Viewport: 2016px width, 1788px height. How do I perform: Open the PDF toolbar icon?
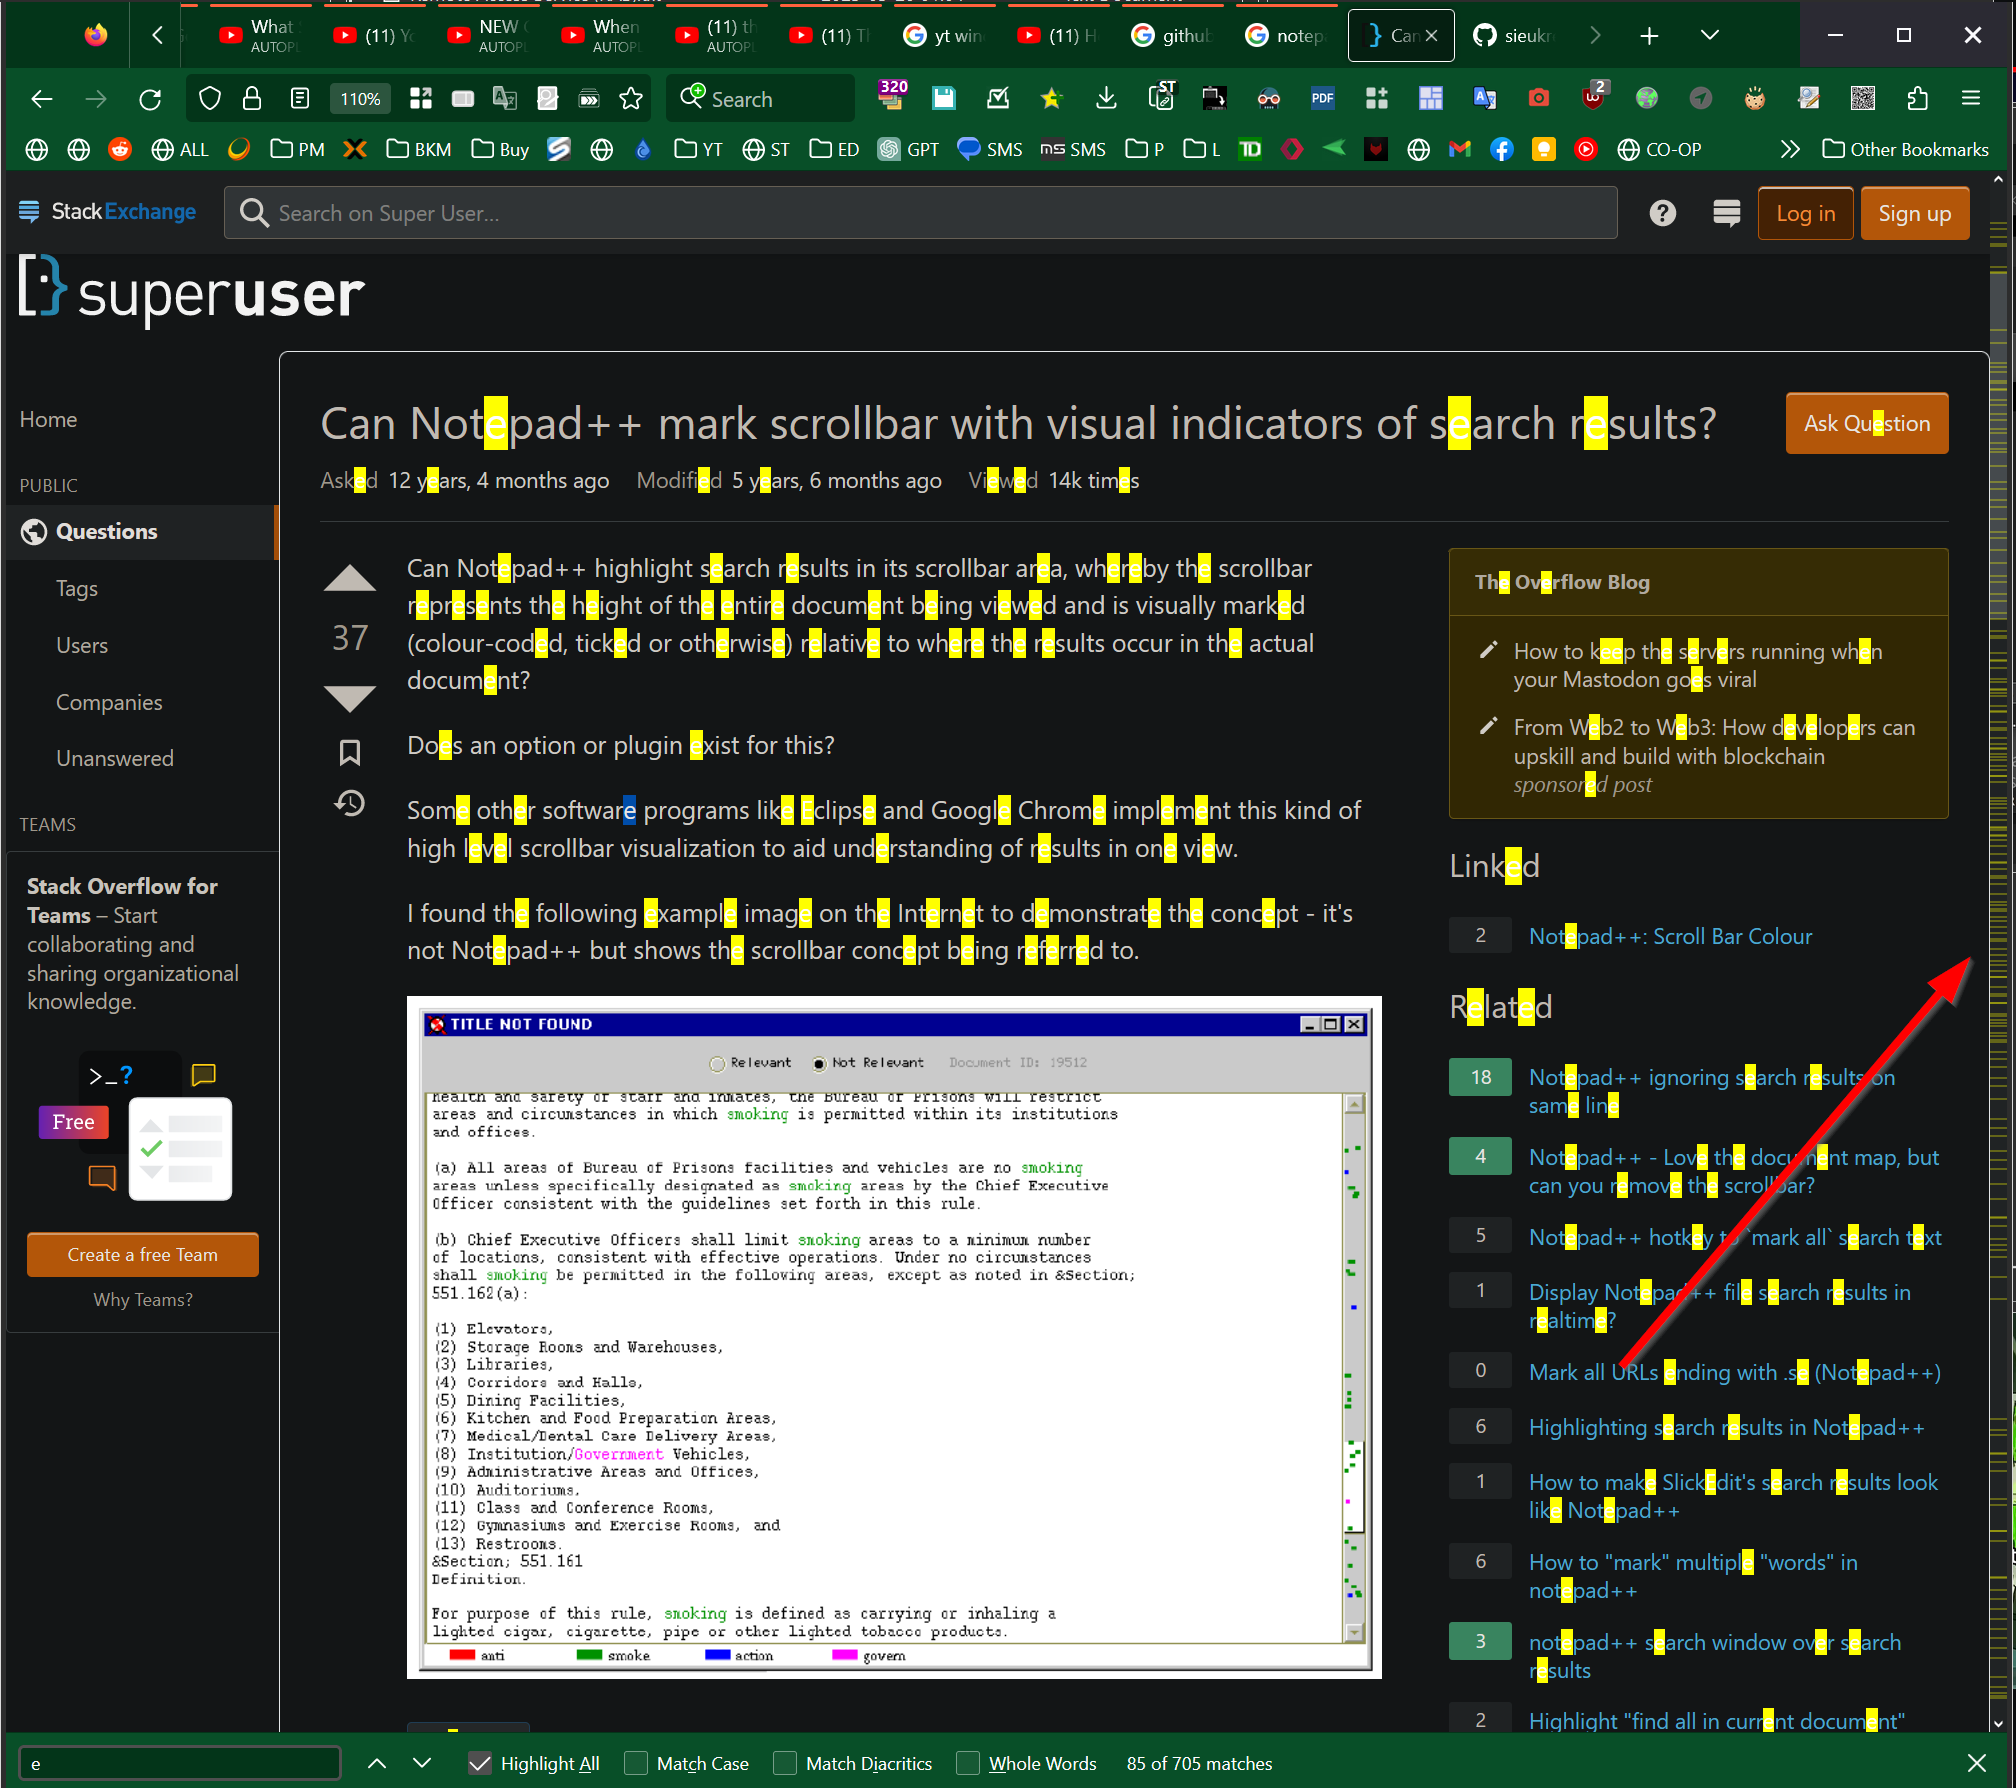[1322, 98]
